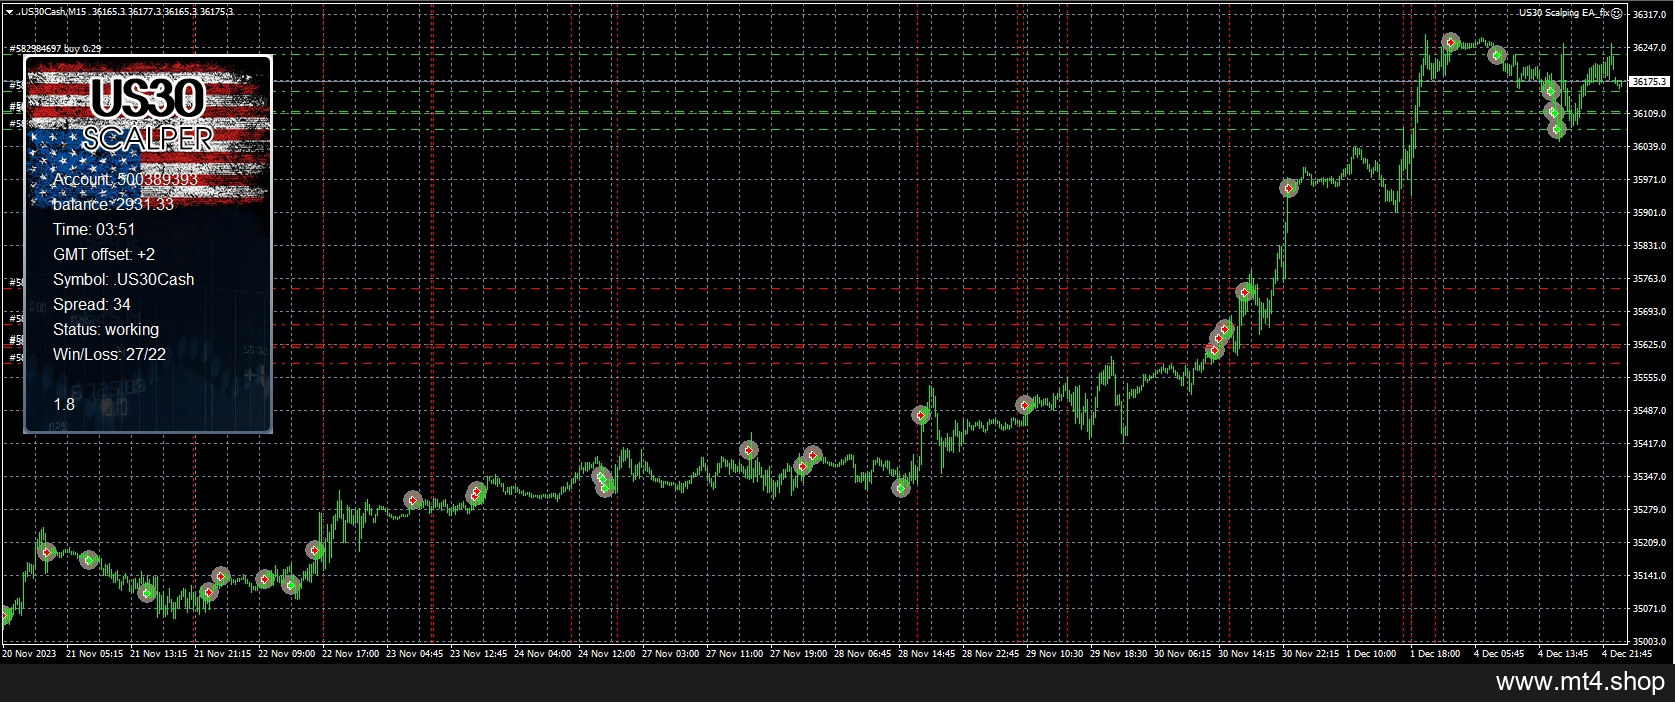Viewport: 1675px width, 702px height.
Task: Click the 35487.0 price axis label
Action: tap(1649, 411)
